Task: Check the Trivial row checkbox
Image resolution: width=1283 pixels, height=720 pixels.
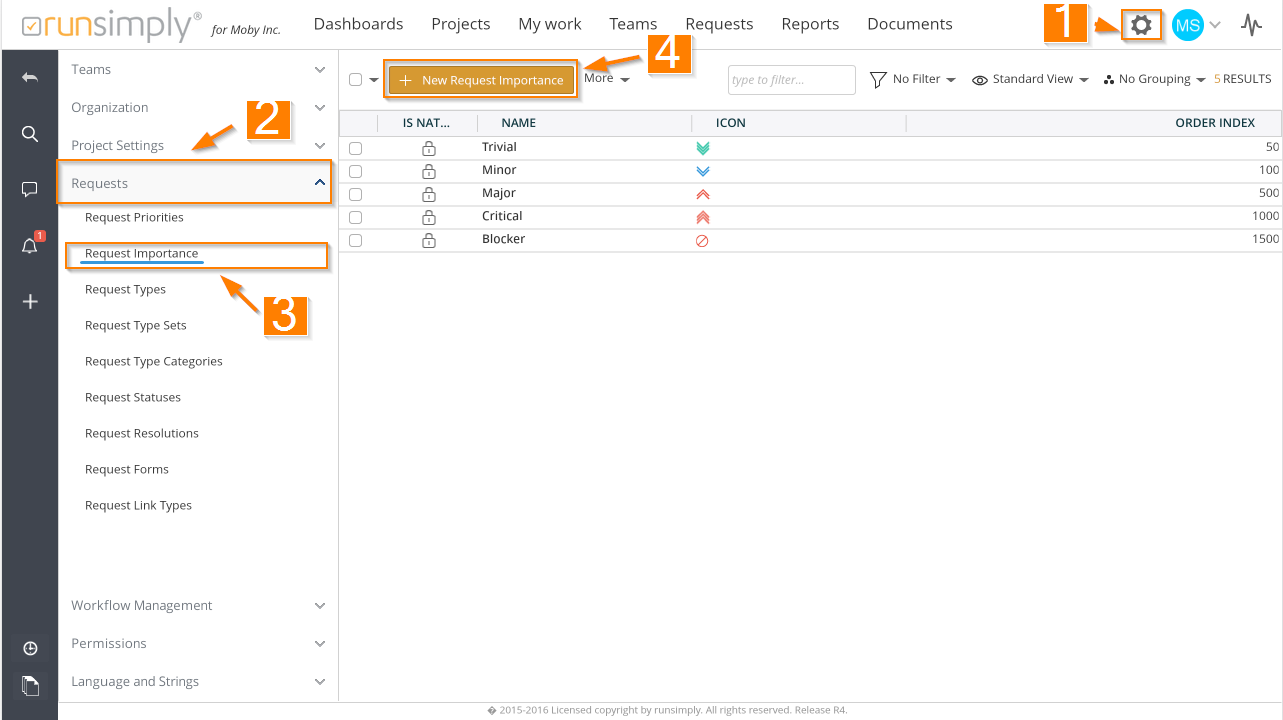Action: pos(355,148)
